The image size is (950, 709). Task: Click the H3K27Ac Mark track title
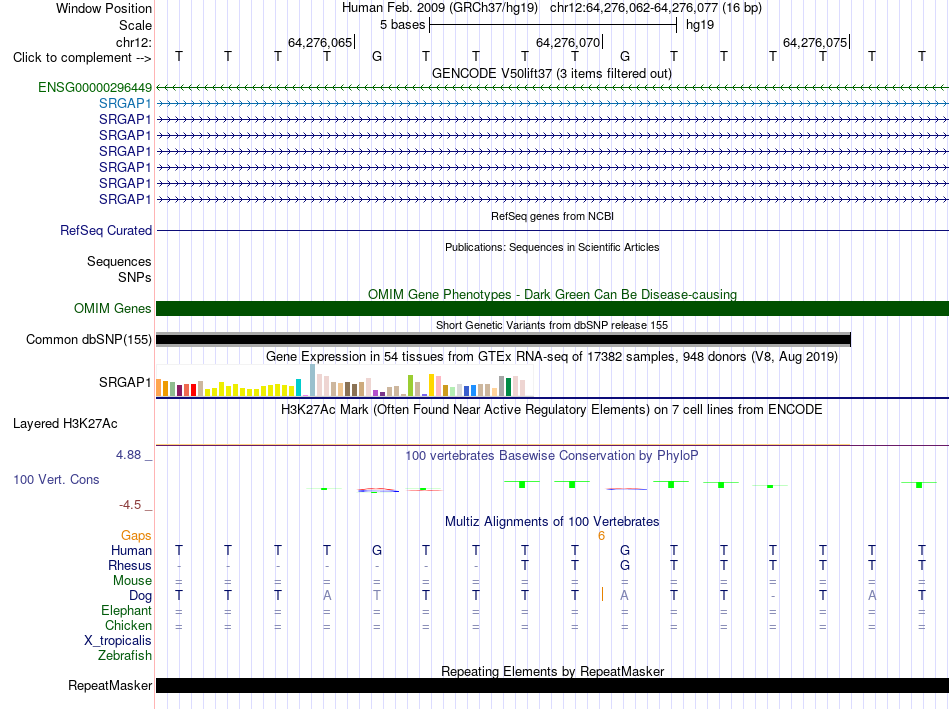552,410
